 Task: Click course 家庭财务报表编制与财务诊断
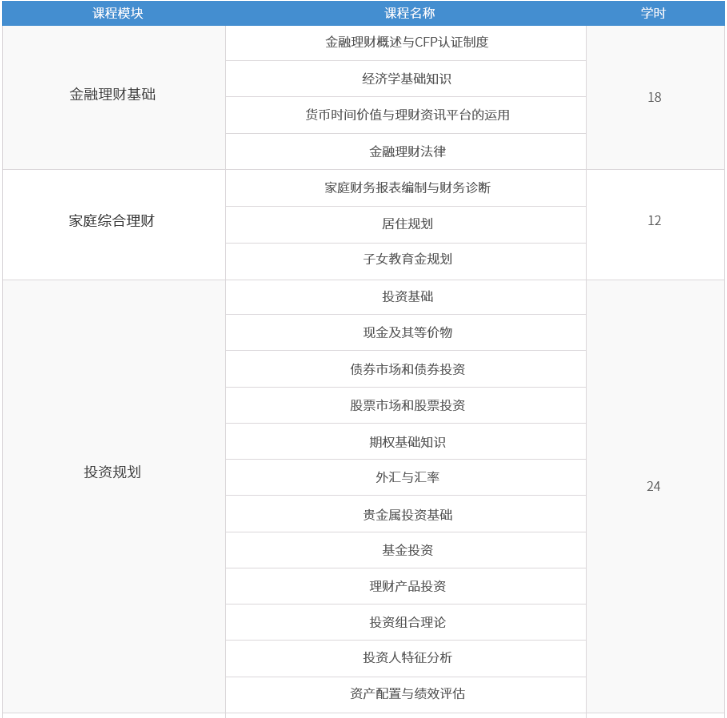tap(407, 187)
